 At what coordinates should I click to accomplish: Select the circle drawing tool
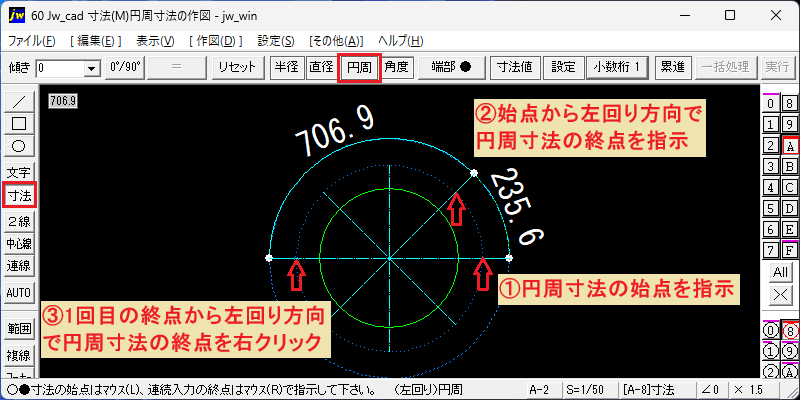click(19, 146)
